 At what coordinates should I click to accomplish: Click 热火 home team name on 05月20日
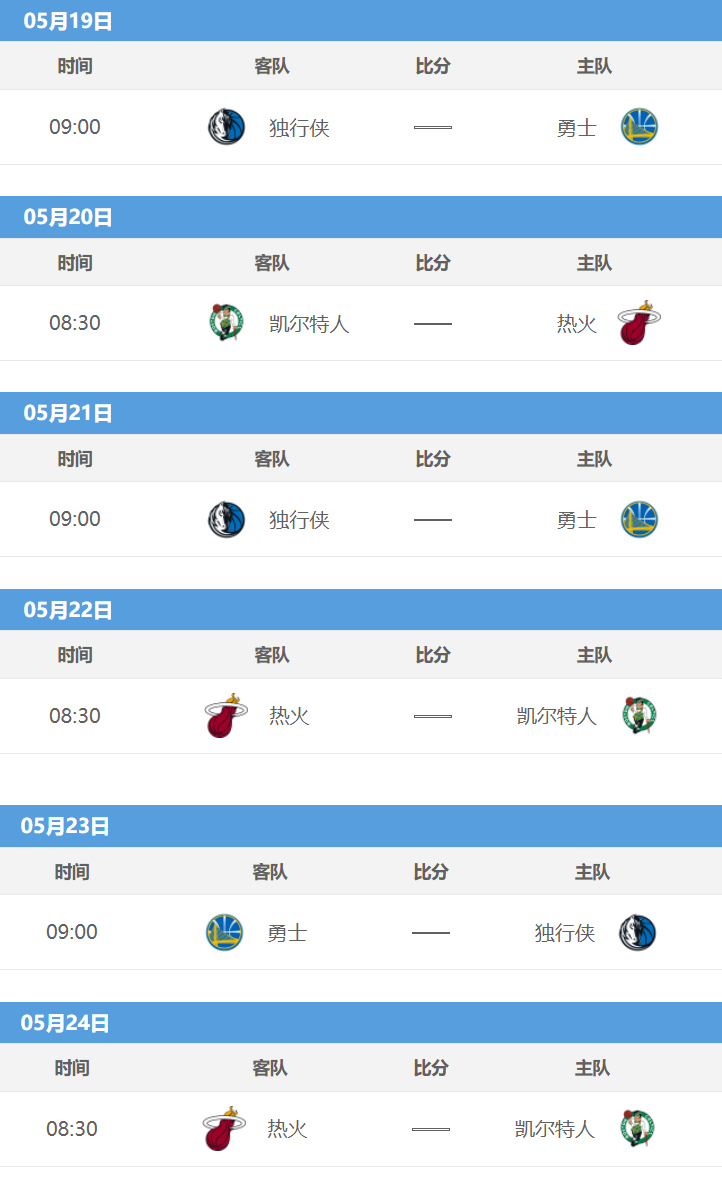click(x=577, y=324)
